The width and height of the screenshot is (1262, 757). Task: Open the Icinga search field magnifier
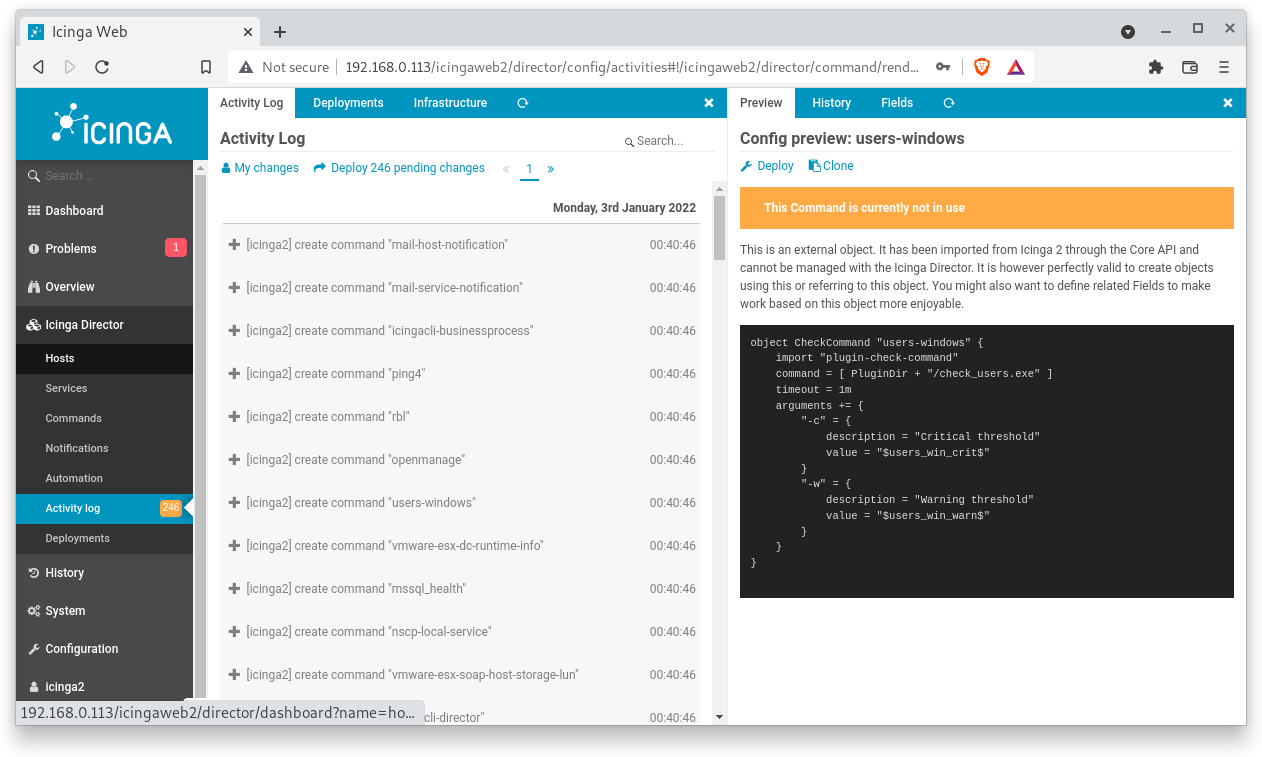pos(34,174)
